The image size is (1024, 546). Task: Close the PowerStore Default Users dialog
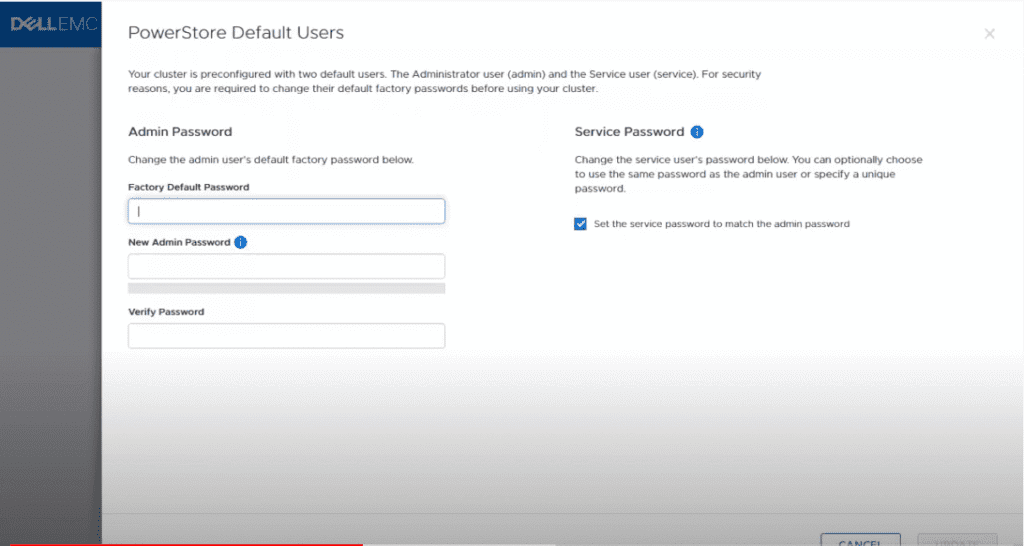point(989,33)
